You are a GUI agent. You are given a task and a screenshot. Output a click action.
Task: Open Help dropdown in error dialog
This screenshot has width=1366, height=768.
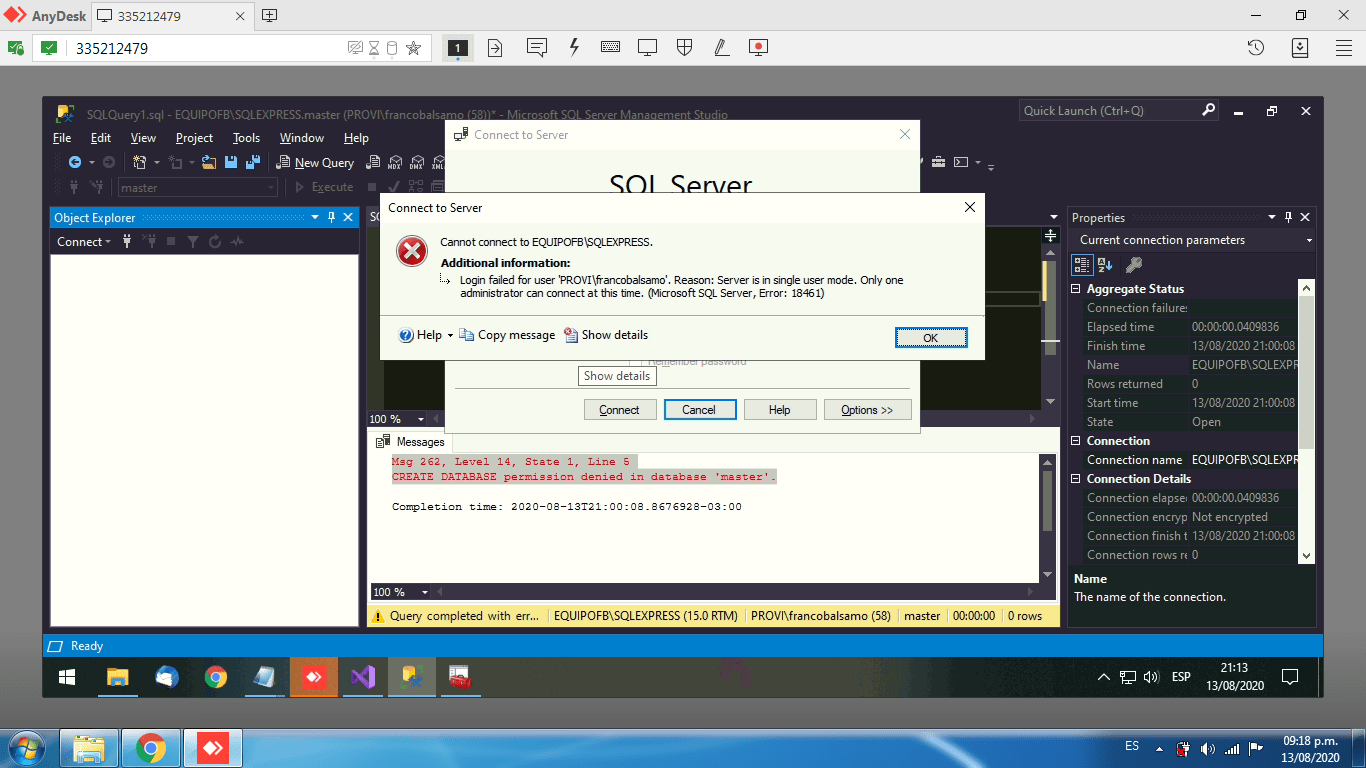[x=450, y=335]
